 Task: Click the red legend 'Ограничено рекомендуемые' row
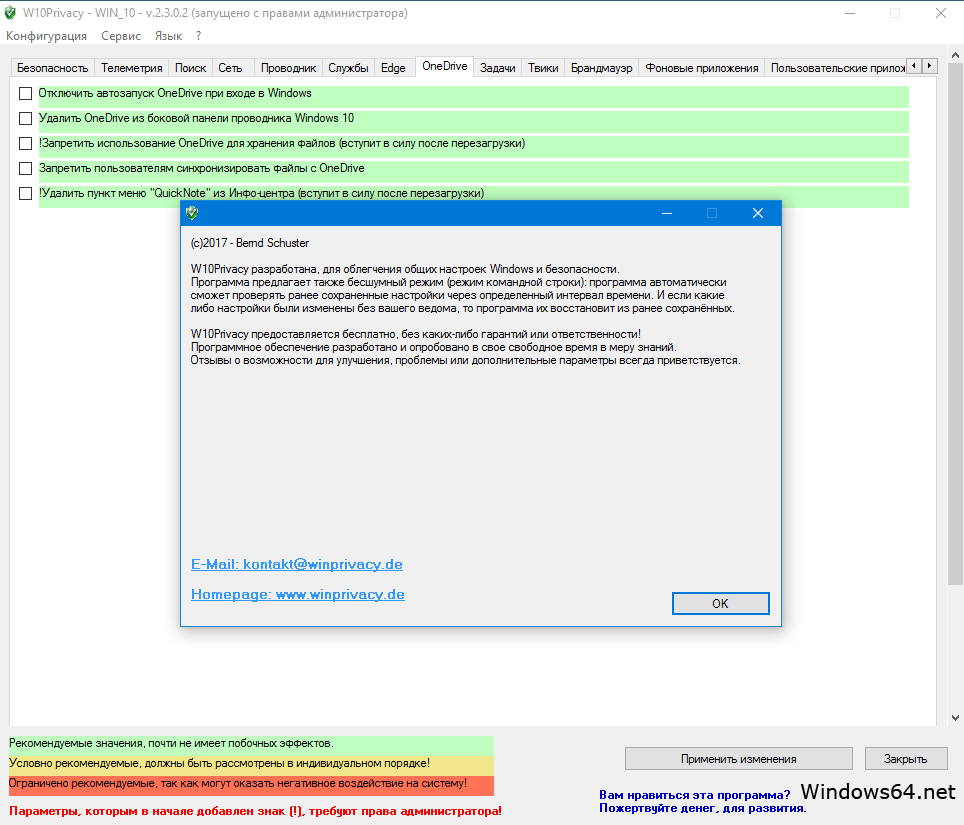(x=251, y=784)
